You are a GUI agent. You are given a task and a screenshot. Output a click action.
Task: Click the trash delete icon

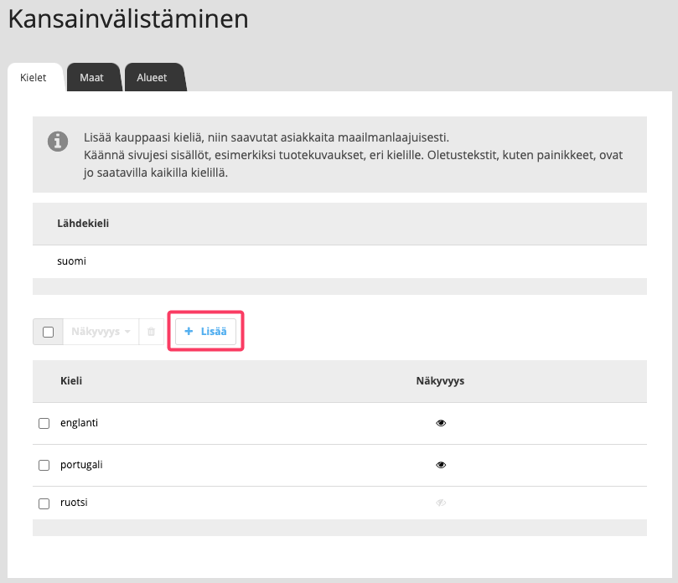pyautogui.click(x=151, y=331)
